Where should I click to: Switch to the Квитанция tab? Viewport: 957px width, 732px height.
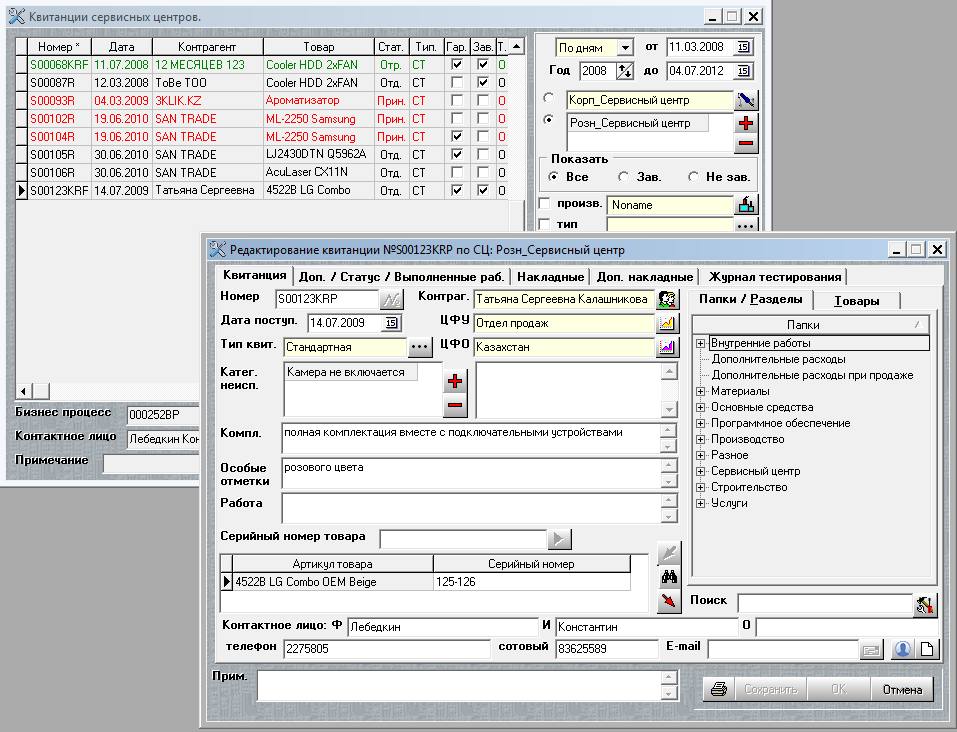coord(255,275)
